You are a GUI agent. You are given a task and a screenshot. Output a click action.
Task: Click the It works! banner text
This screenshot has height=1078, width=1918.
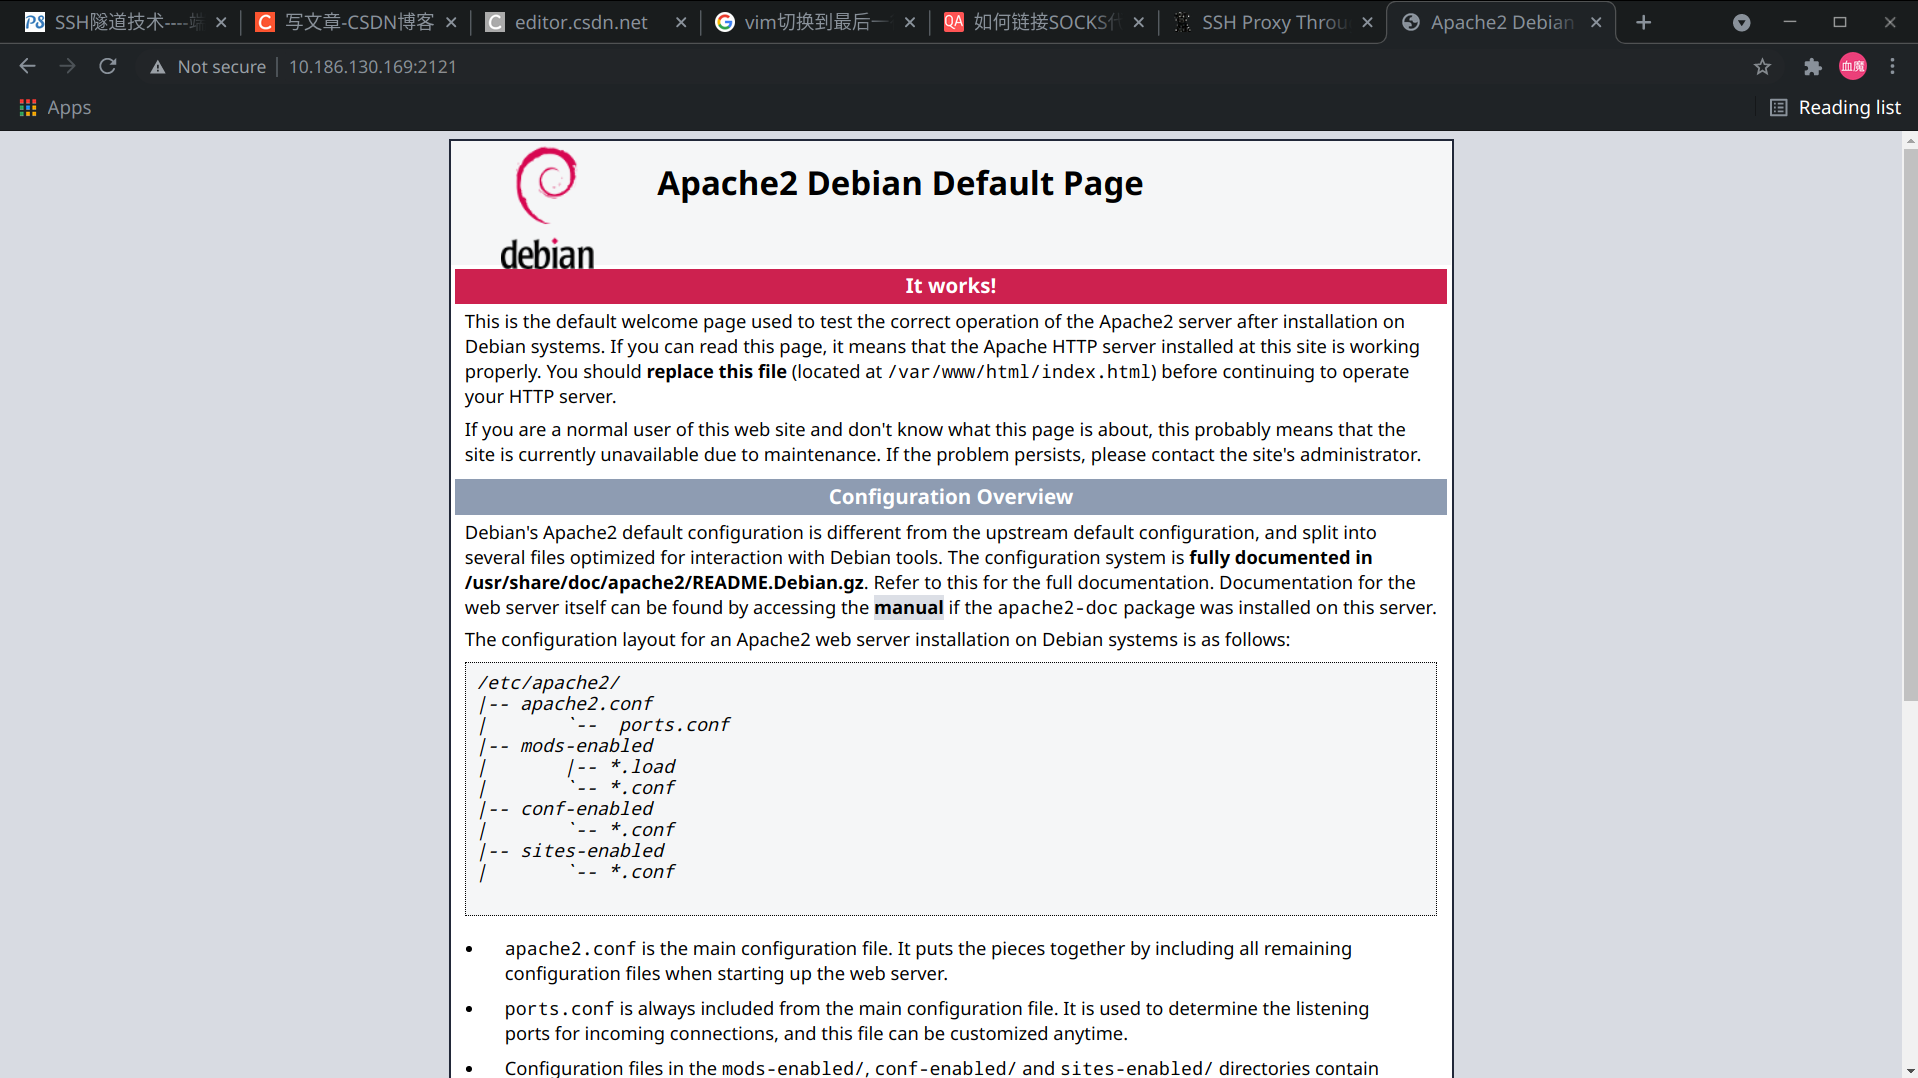coord(950,286)
